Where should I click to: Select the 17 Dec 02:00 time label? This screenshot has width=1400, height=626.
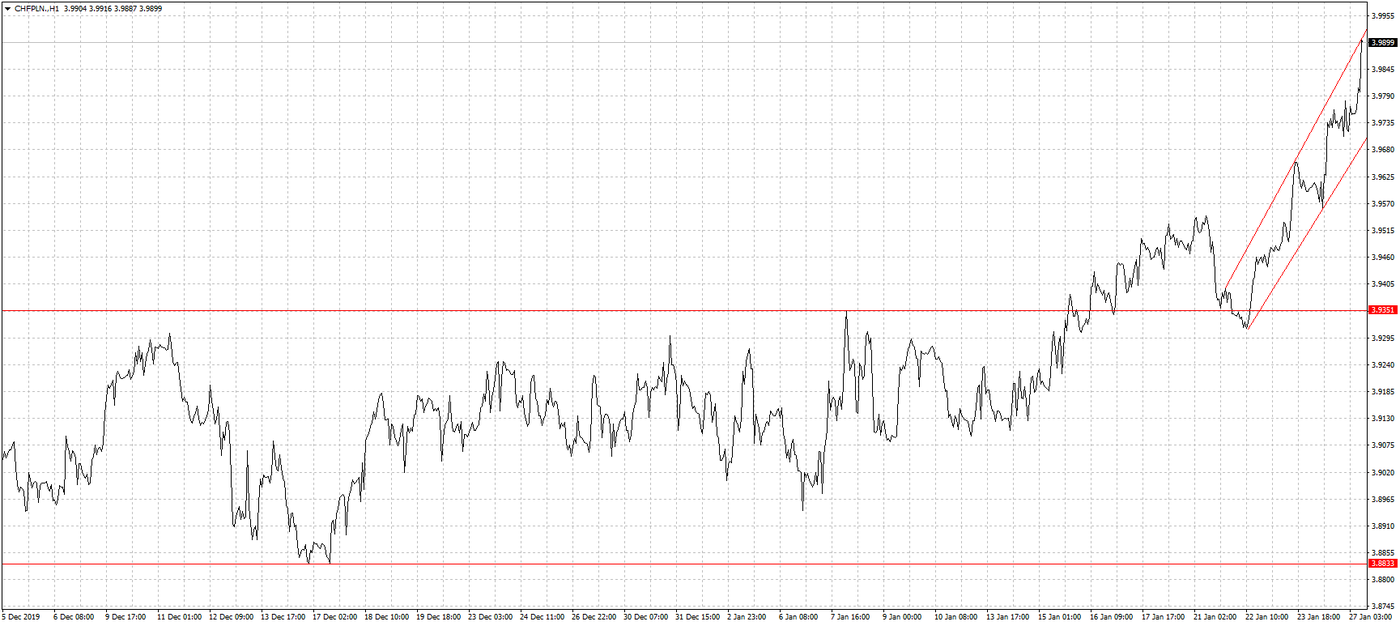tap(333, 618)
